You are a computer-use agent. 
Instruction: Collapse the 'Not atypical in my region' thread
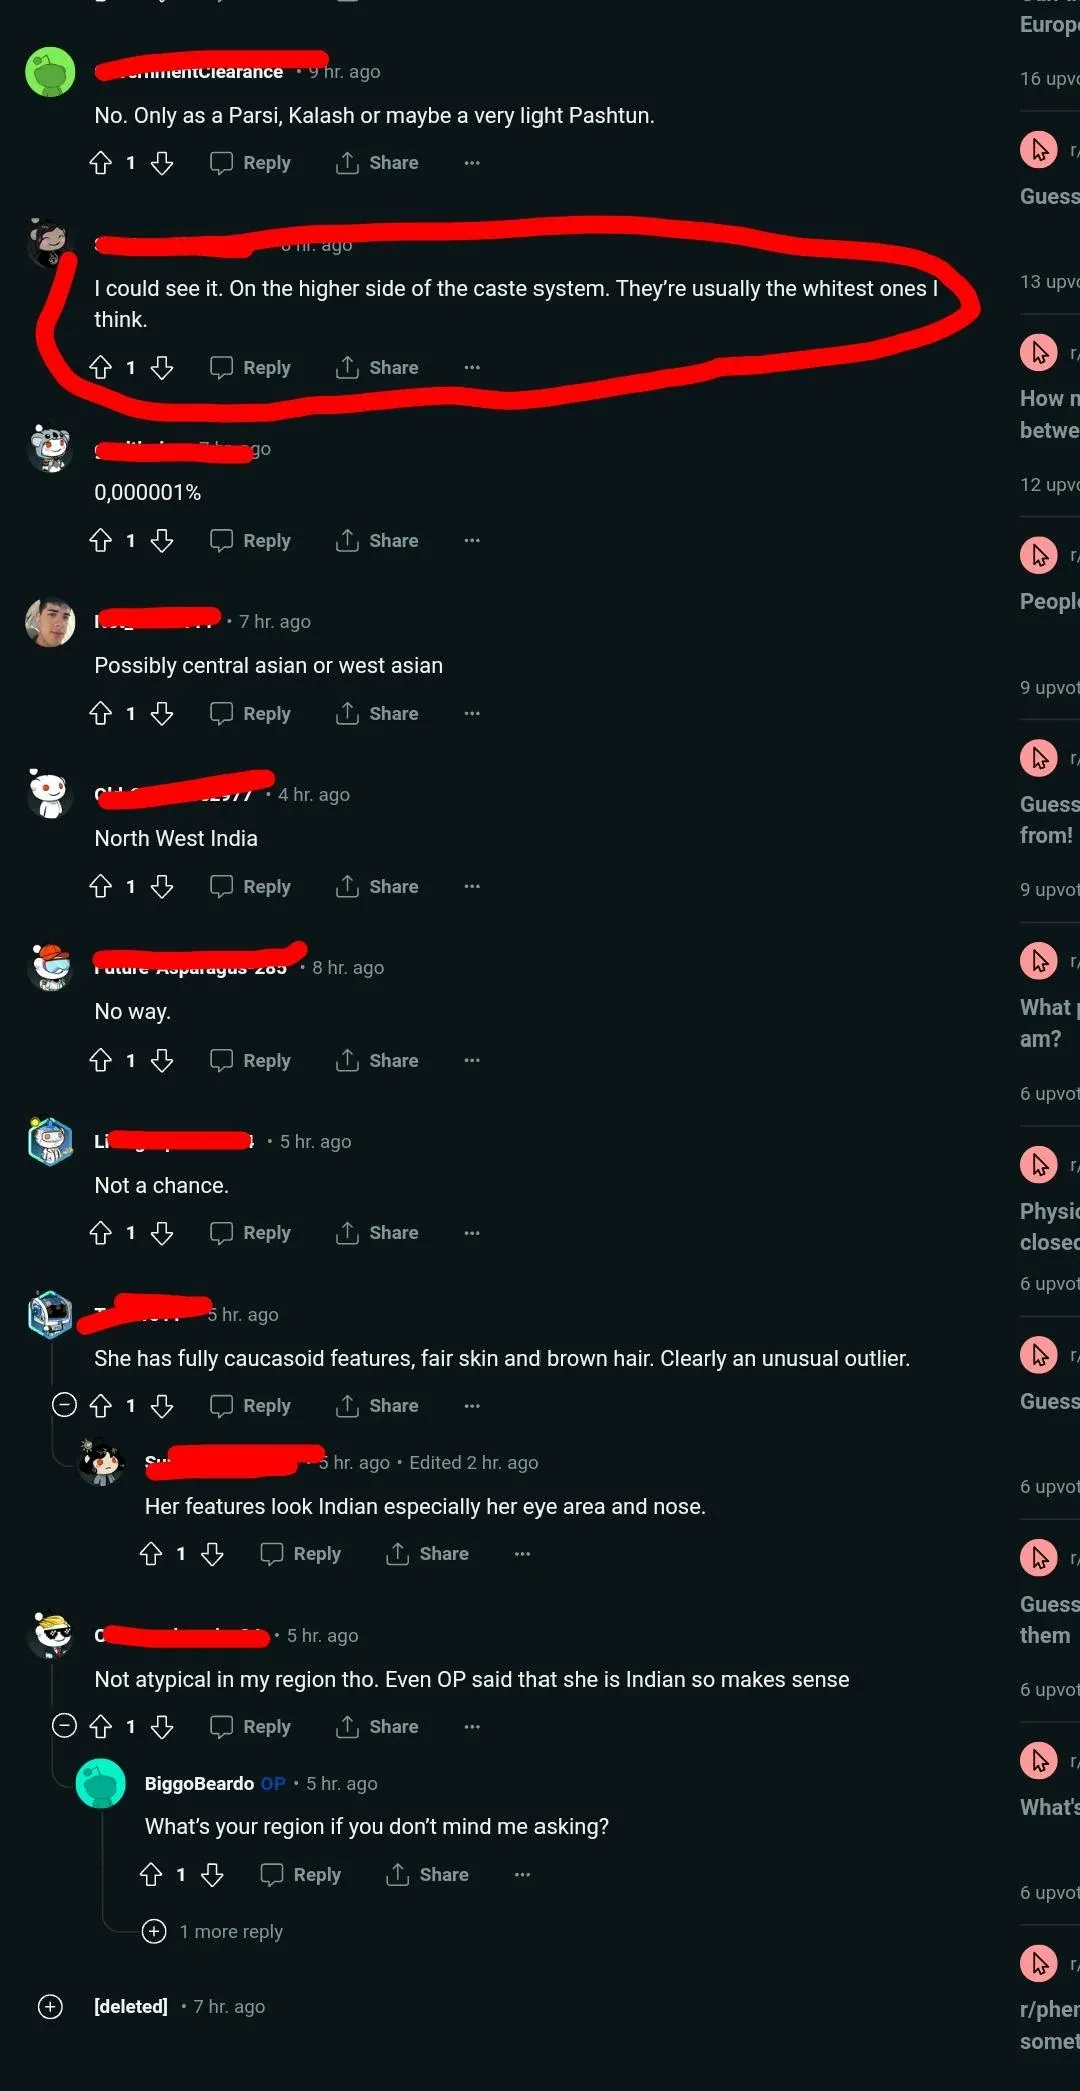click(x=64, y=1726)
